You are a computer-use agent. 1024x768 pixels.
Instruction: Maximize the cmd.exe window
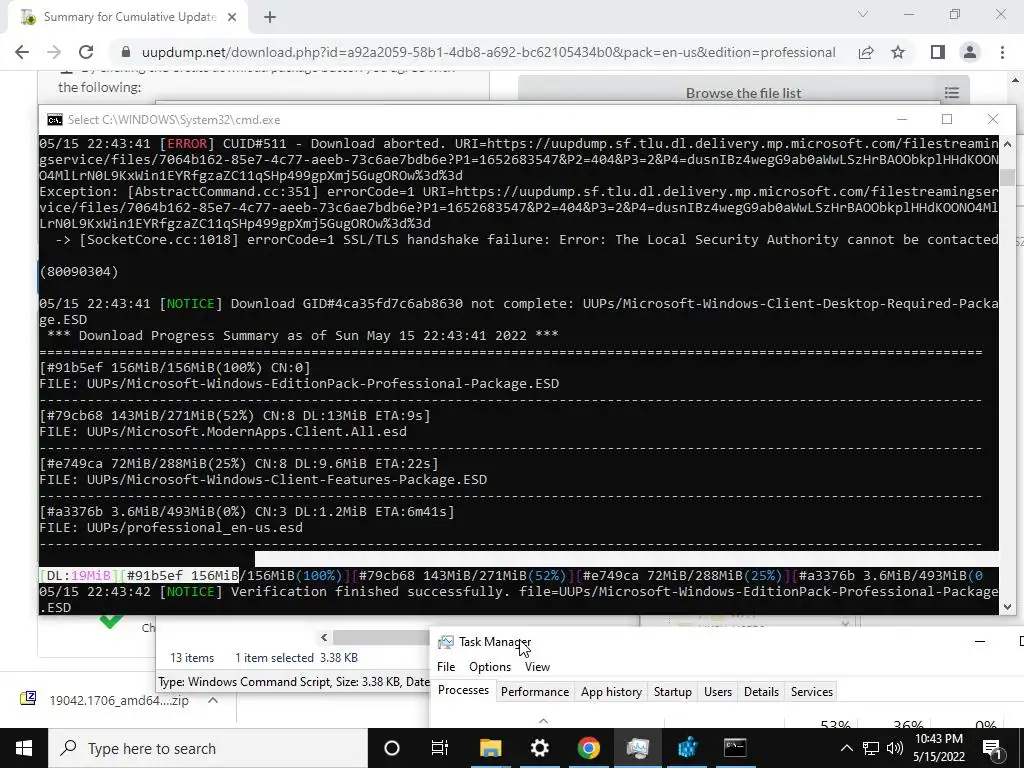click(947, 119)
